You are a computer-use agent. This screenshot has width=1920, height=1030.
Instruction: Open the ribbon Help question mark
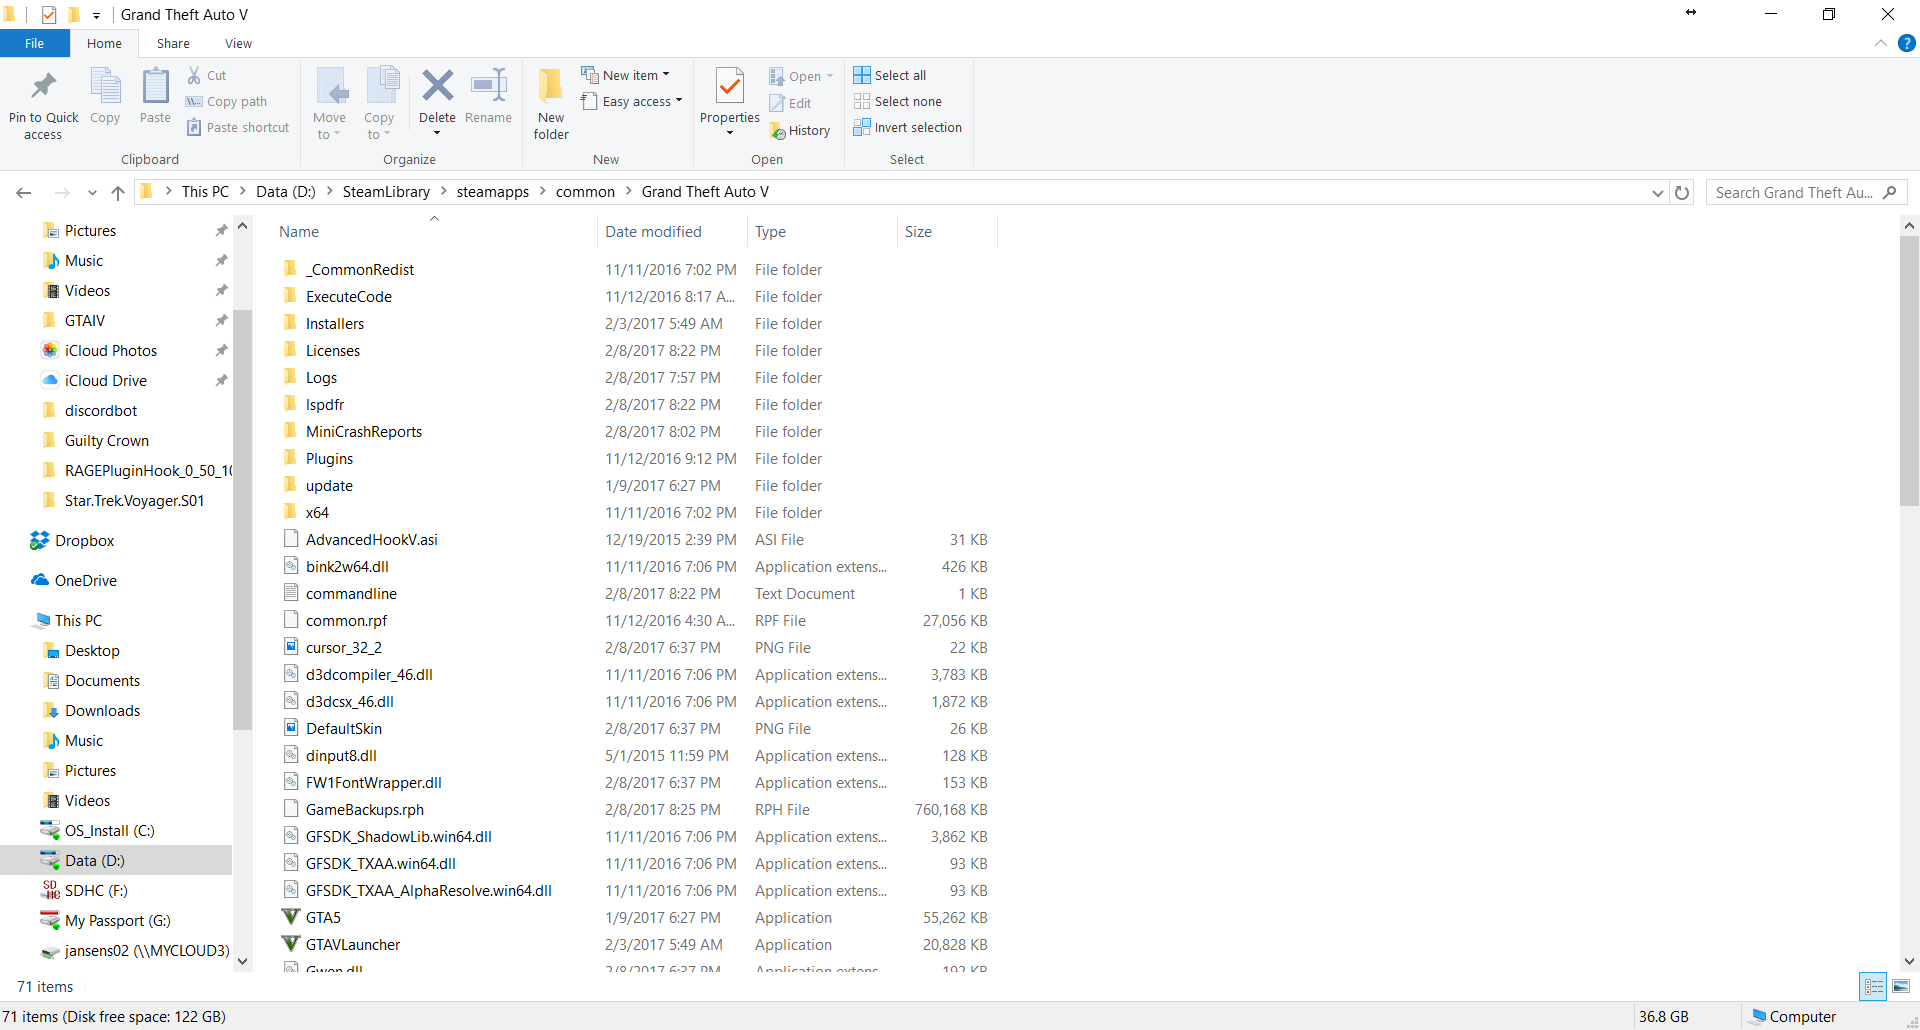1906,43
